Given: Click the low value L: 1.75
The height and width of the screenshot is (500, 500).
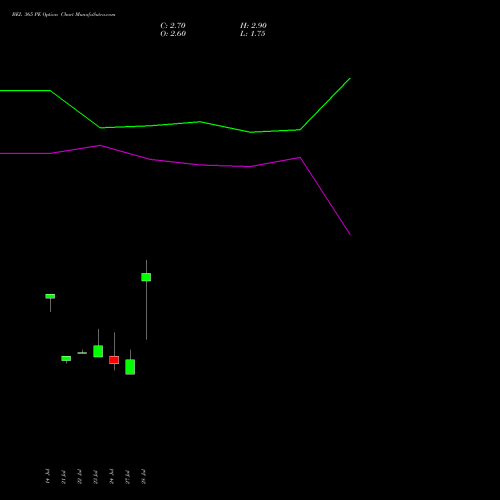Looking at the screenshot, I should point(253,34).
